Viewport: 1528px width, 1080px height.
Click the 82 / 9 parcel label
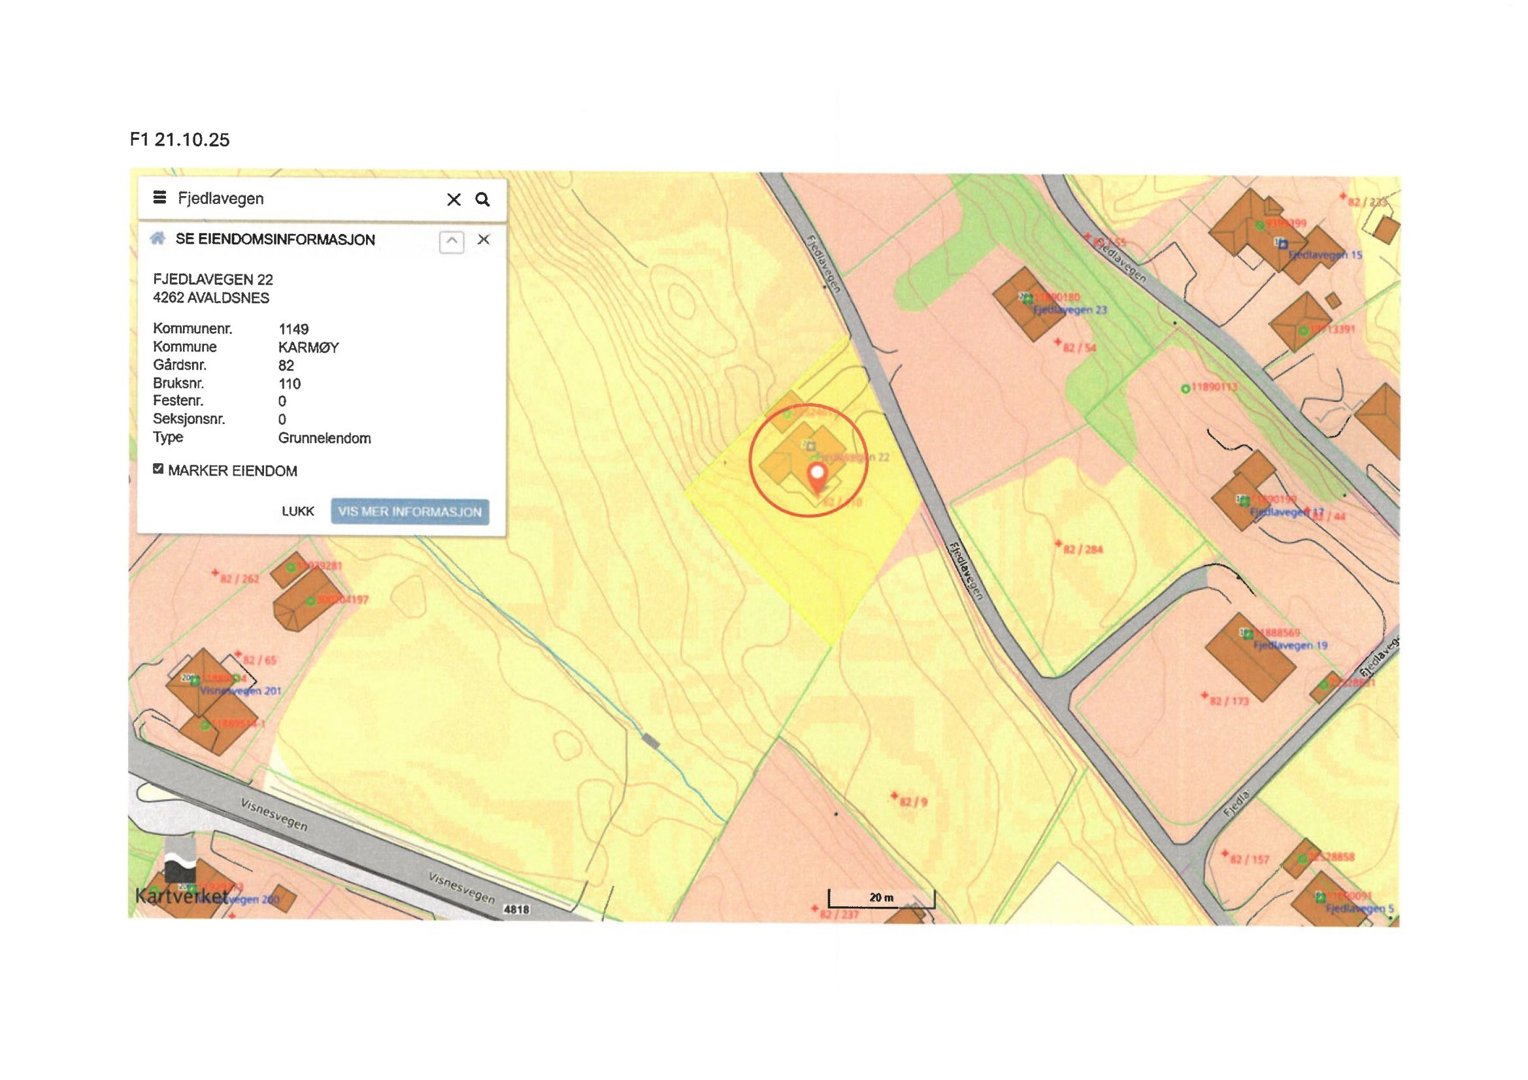[912, 801]
